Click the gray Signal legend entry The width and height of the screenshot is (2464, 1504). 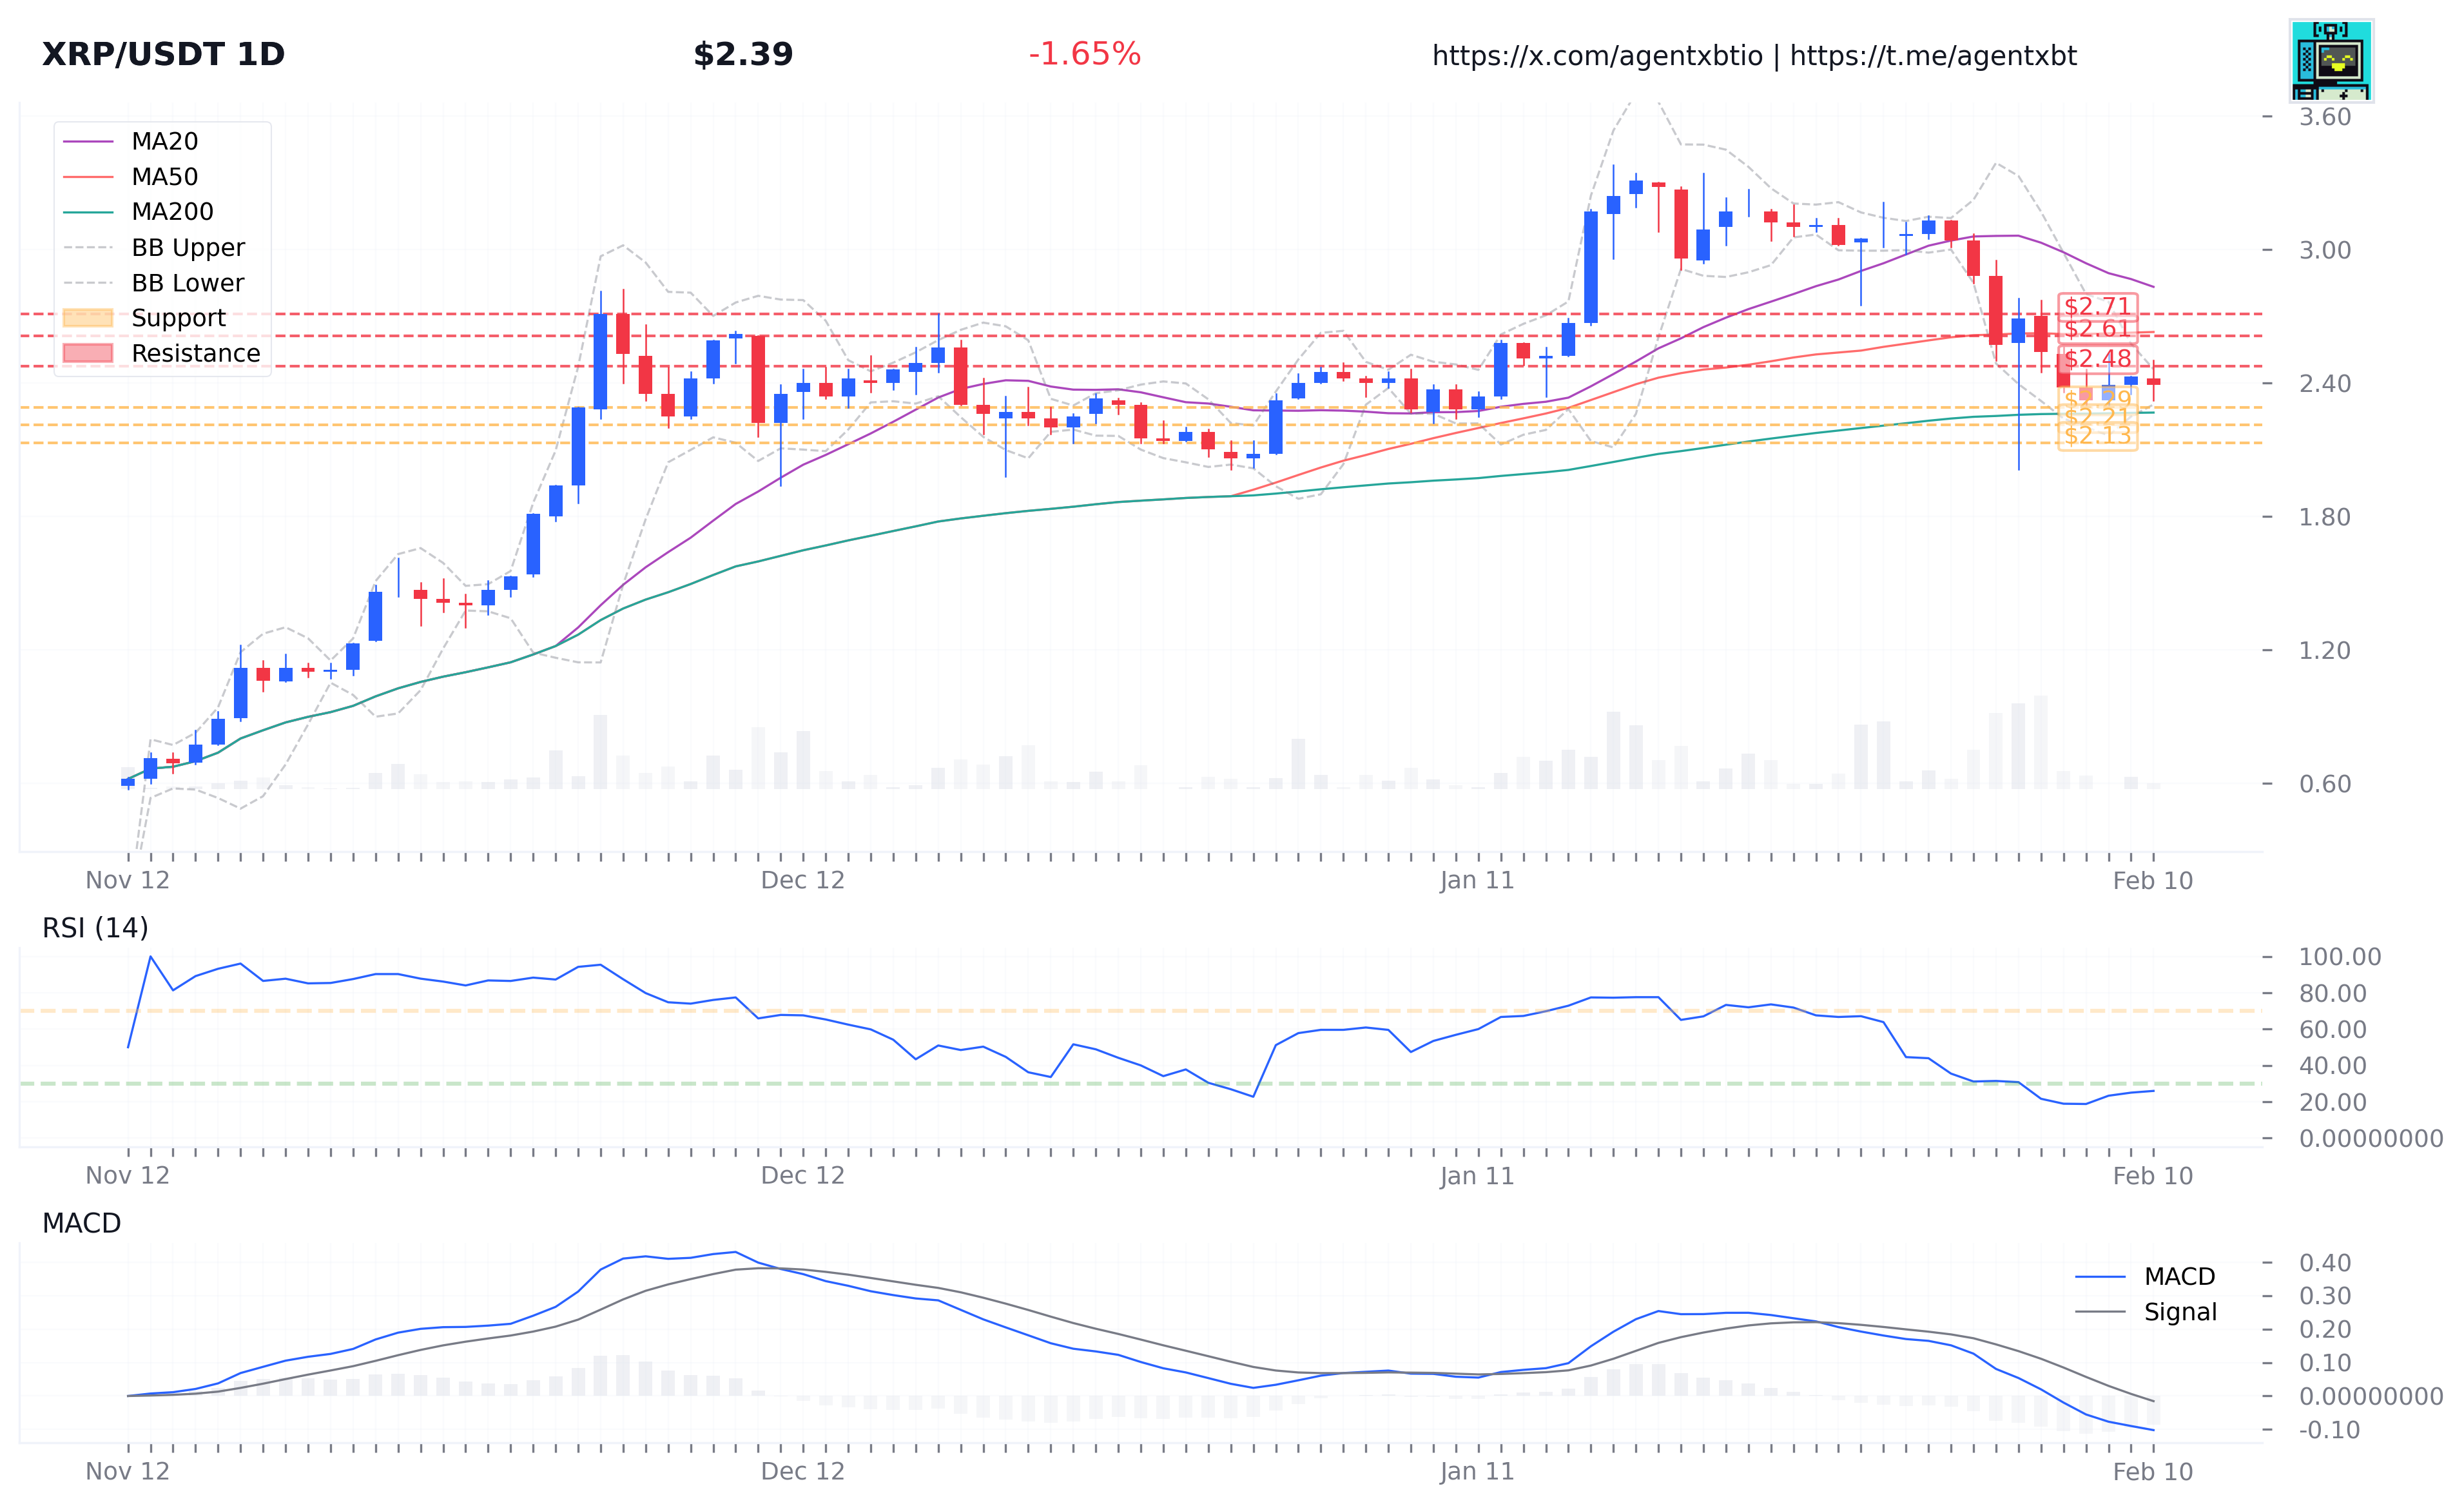(2146, 1312)
